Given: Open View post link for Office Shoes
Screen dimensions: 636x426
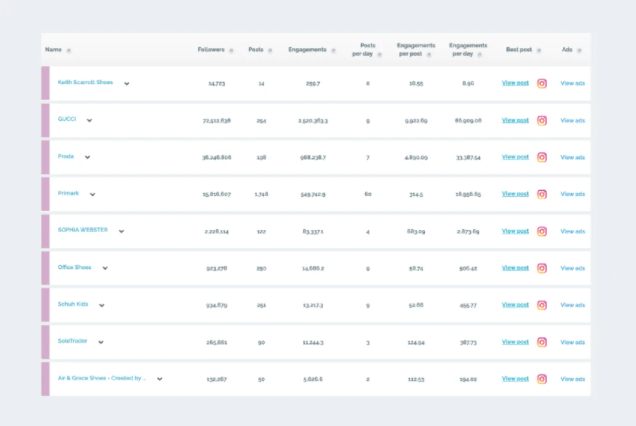Looking at the screenshot, I should pyautogui.click(x=515, y=268).
